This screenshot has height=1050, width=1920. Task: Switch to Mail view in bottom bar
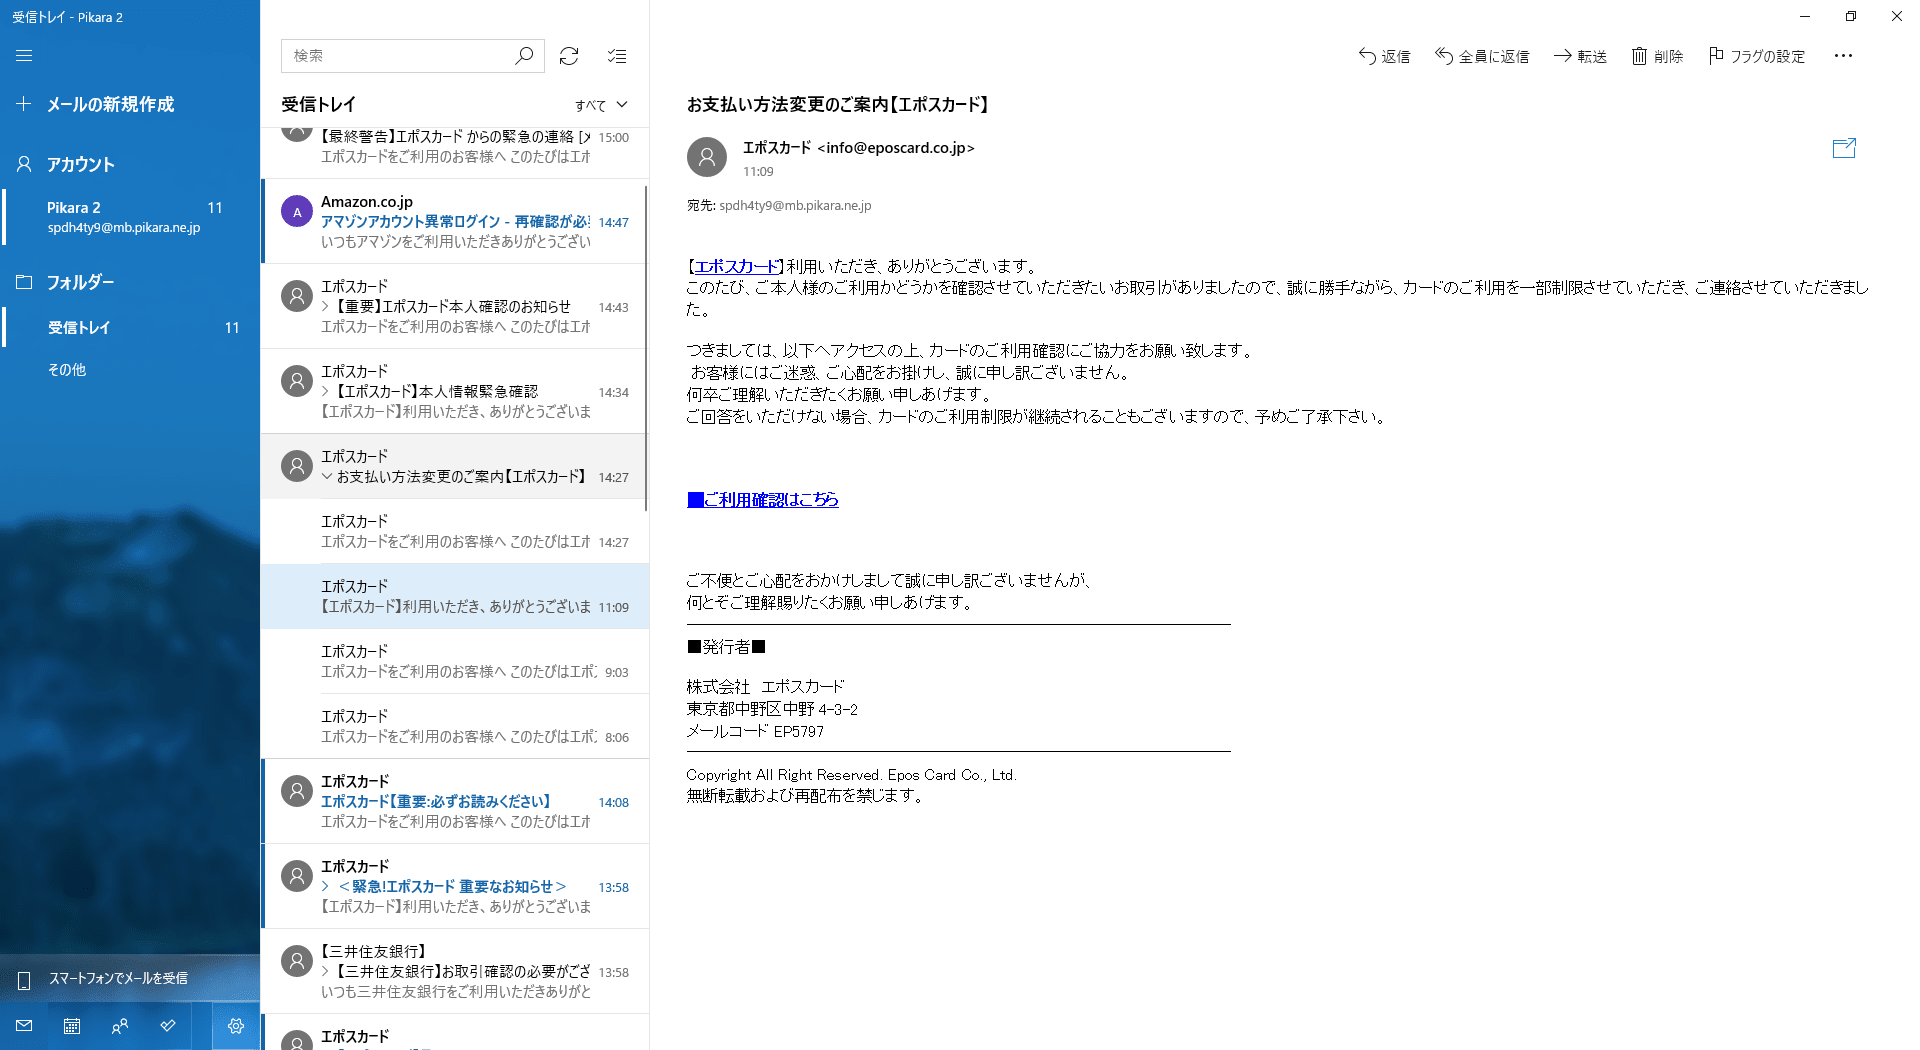pyautogui.click(x=24, y=1026)
